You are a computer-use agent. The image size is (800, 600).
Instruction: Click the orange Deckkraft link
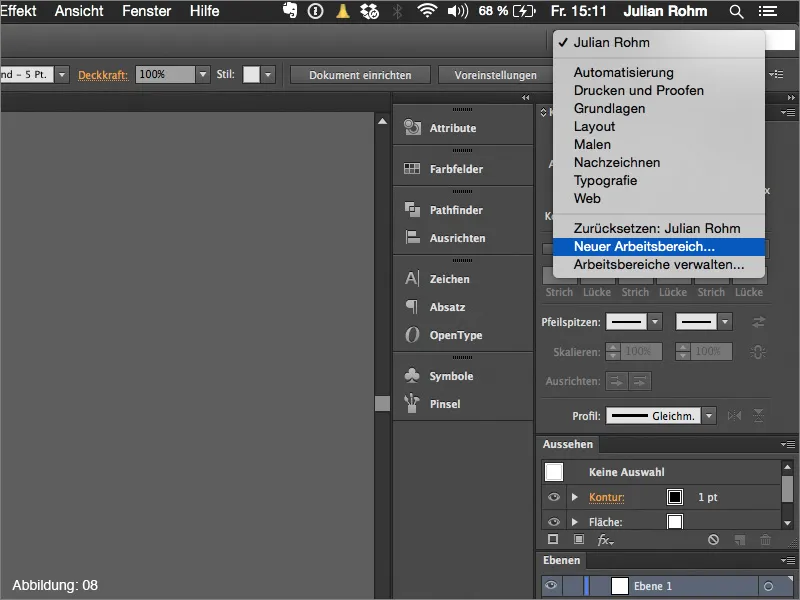coord(103,75)
